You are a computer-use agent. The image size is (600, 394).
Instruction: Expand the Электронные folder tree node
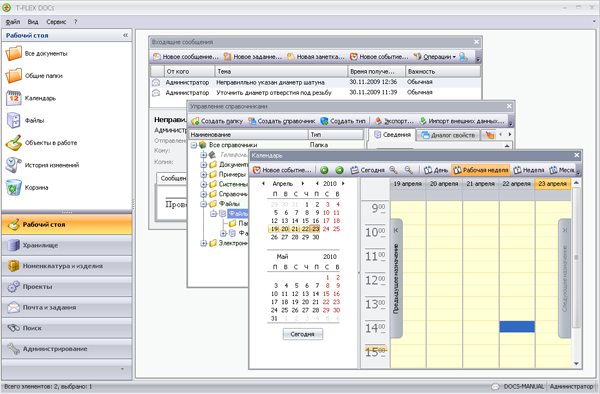click(204, 243)
